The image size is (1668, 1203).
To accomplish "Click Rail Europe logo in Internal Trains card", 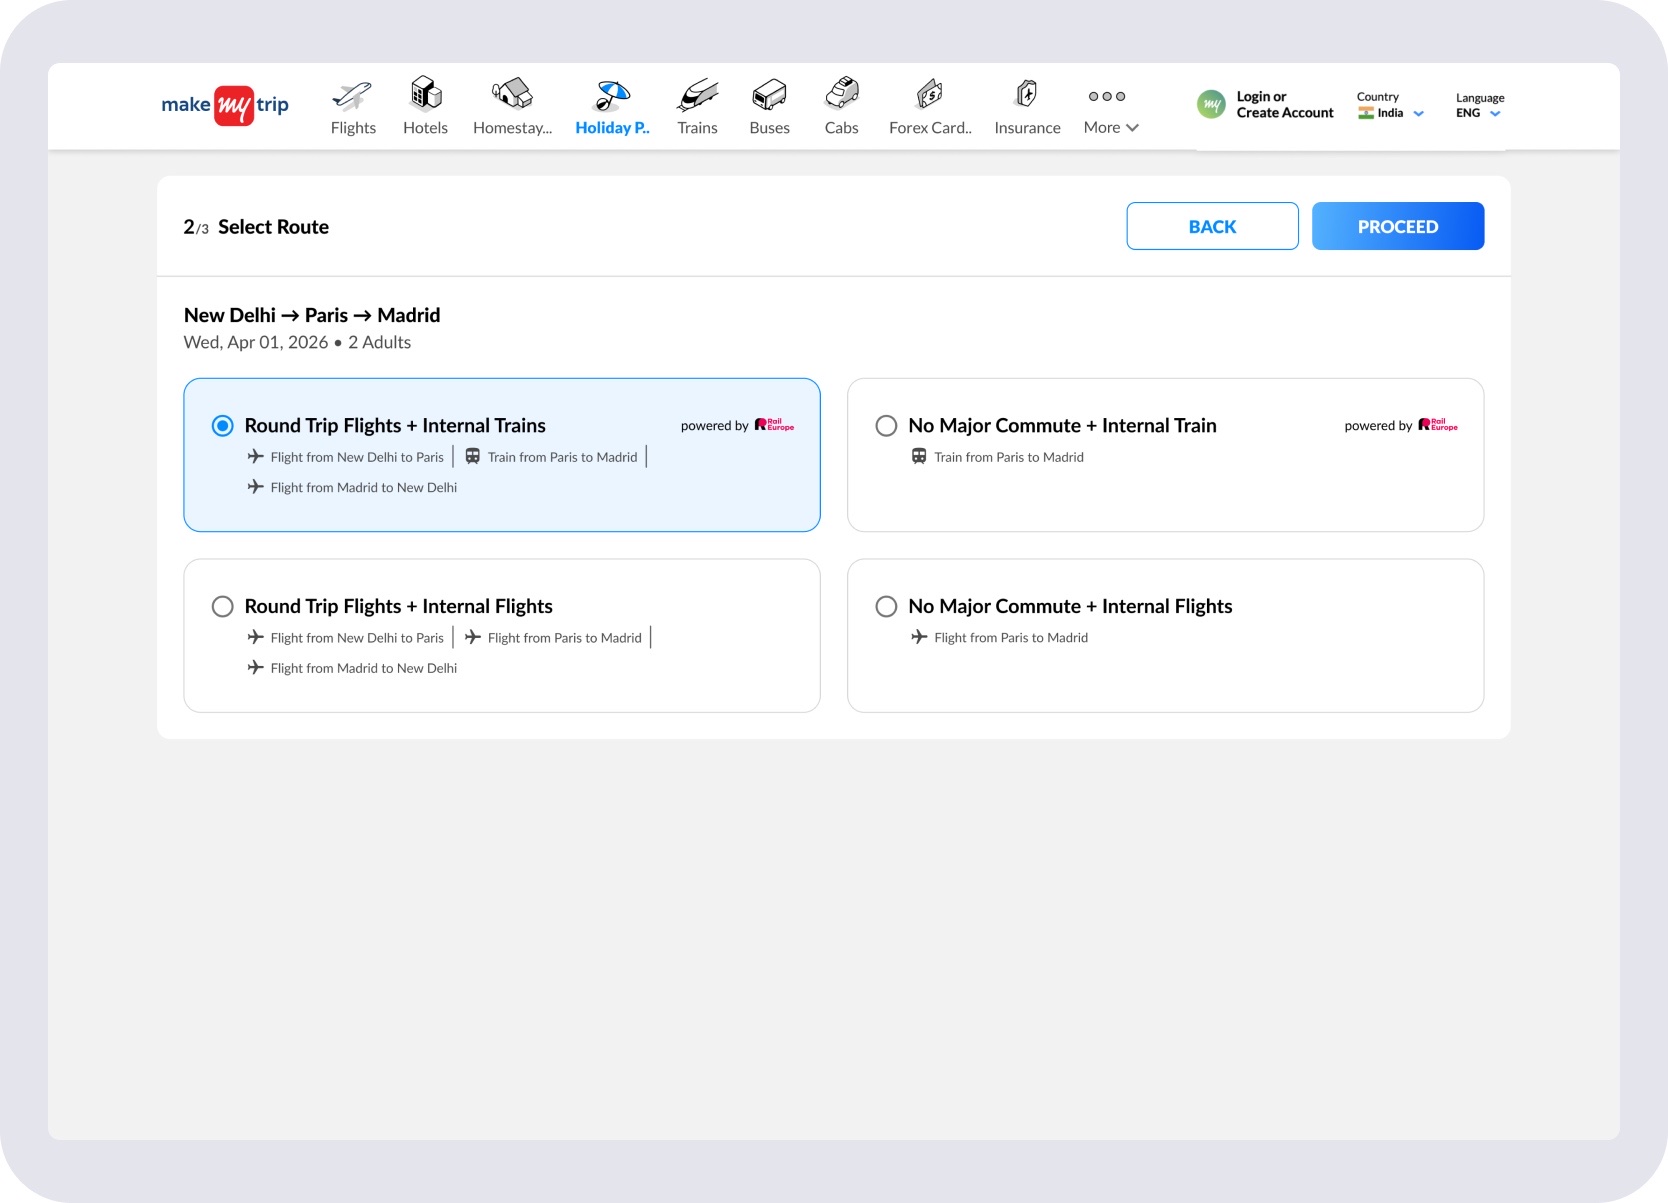I will [x=774, y=425].
